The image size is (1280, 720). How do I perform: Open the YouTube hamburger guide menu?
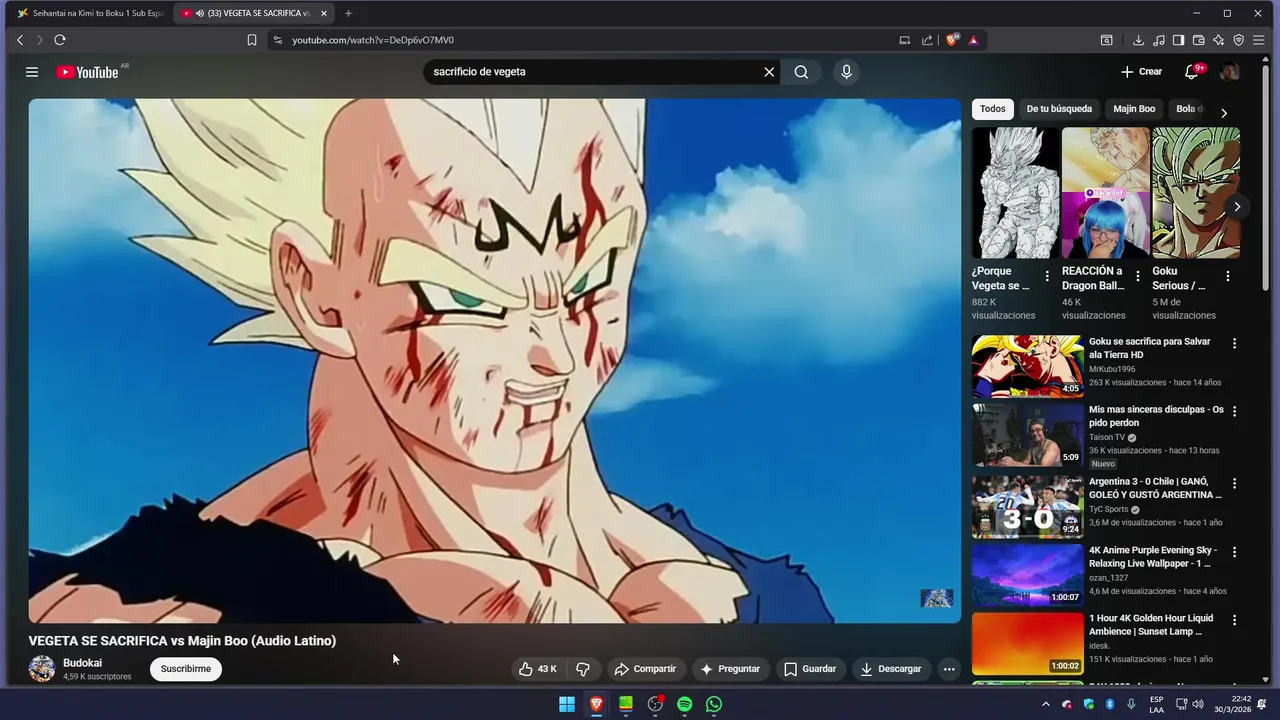tap(32, 72)
